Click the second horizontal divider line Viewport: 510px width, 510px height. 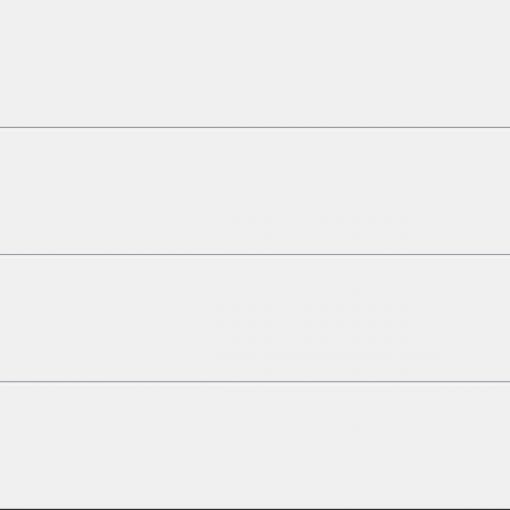coord(255,254)
